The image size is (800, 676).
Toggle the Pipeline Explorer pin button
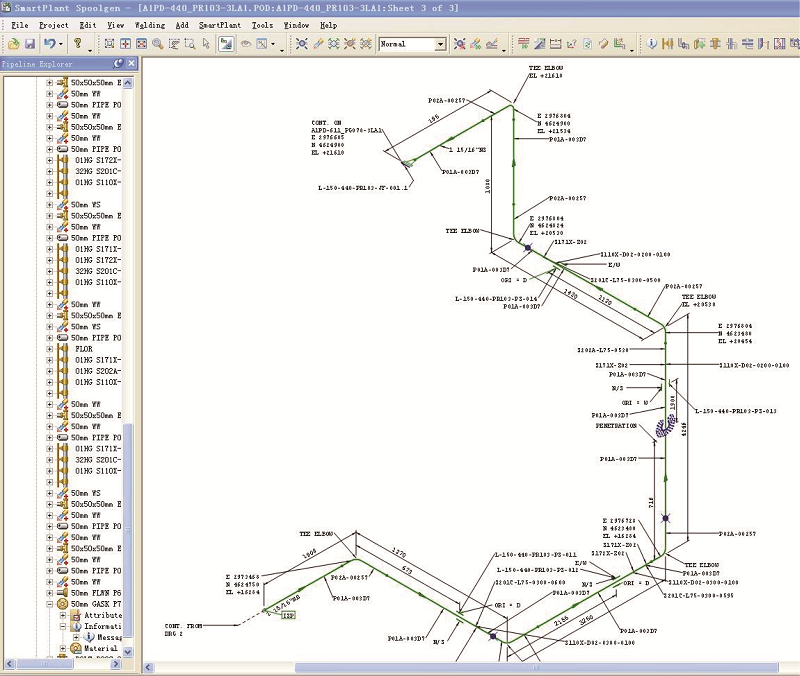pyautogui.click(x=118, y=63)
